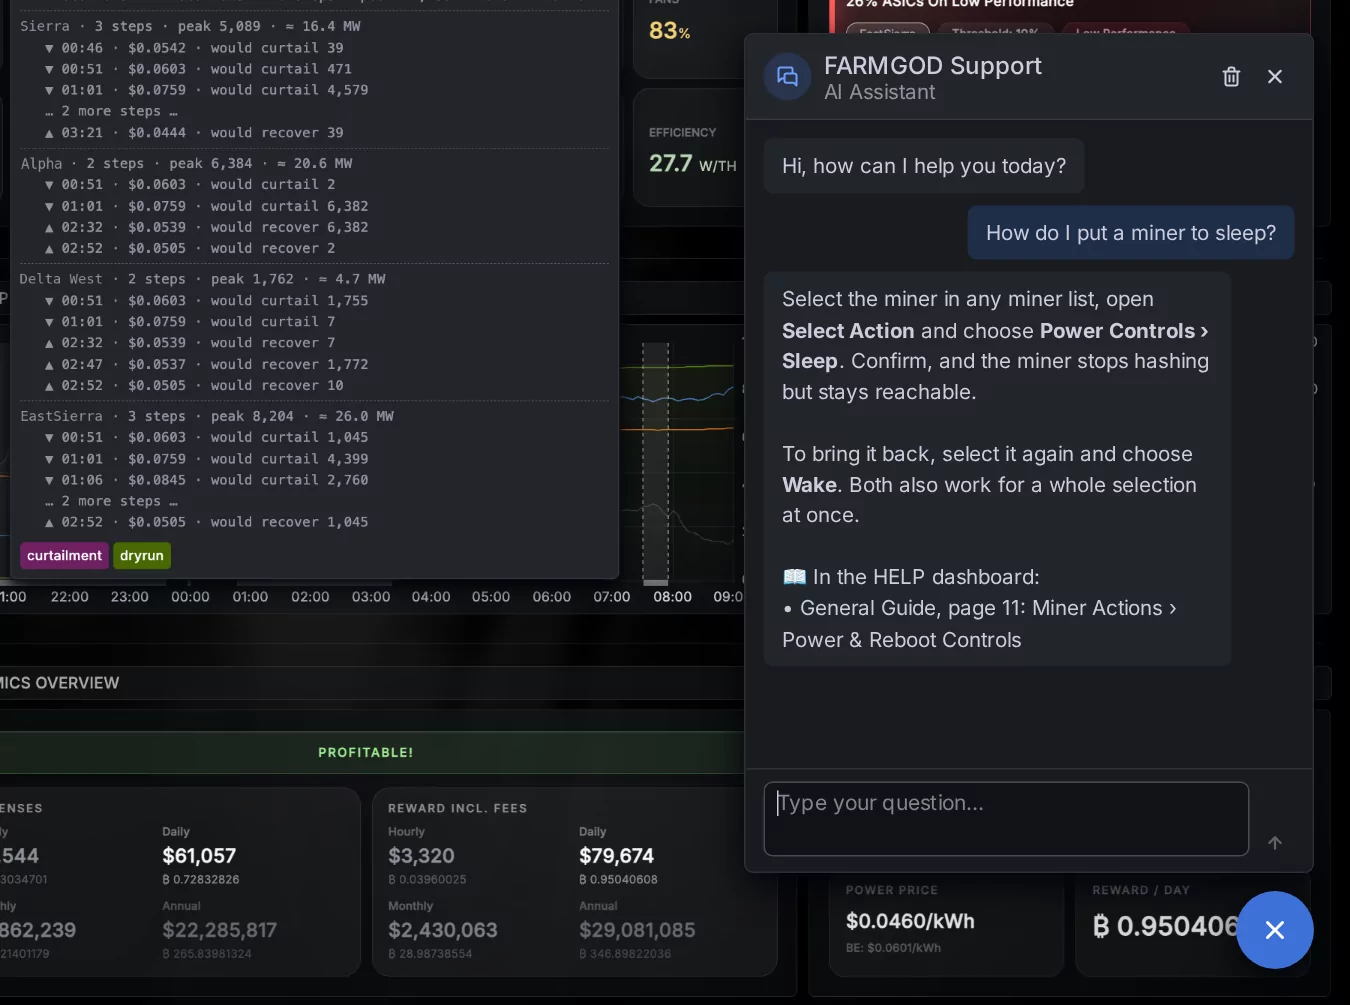
Task: Click the user message about putting miner to sleep
Action: pyautogui.click(x=1131, y=233)
